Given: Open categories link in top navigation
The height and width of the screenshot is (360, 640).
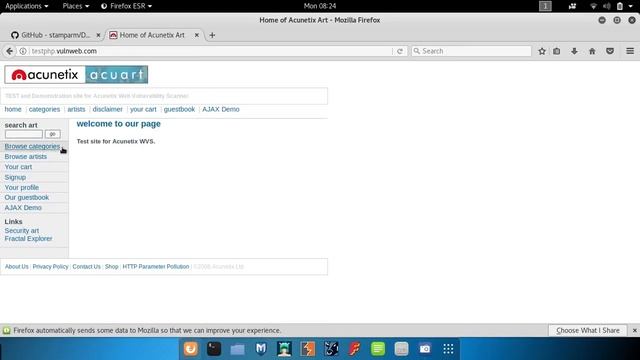Looking at the screenshot, I should coord(44,109).
